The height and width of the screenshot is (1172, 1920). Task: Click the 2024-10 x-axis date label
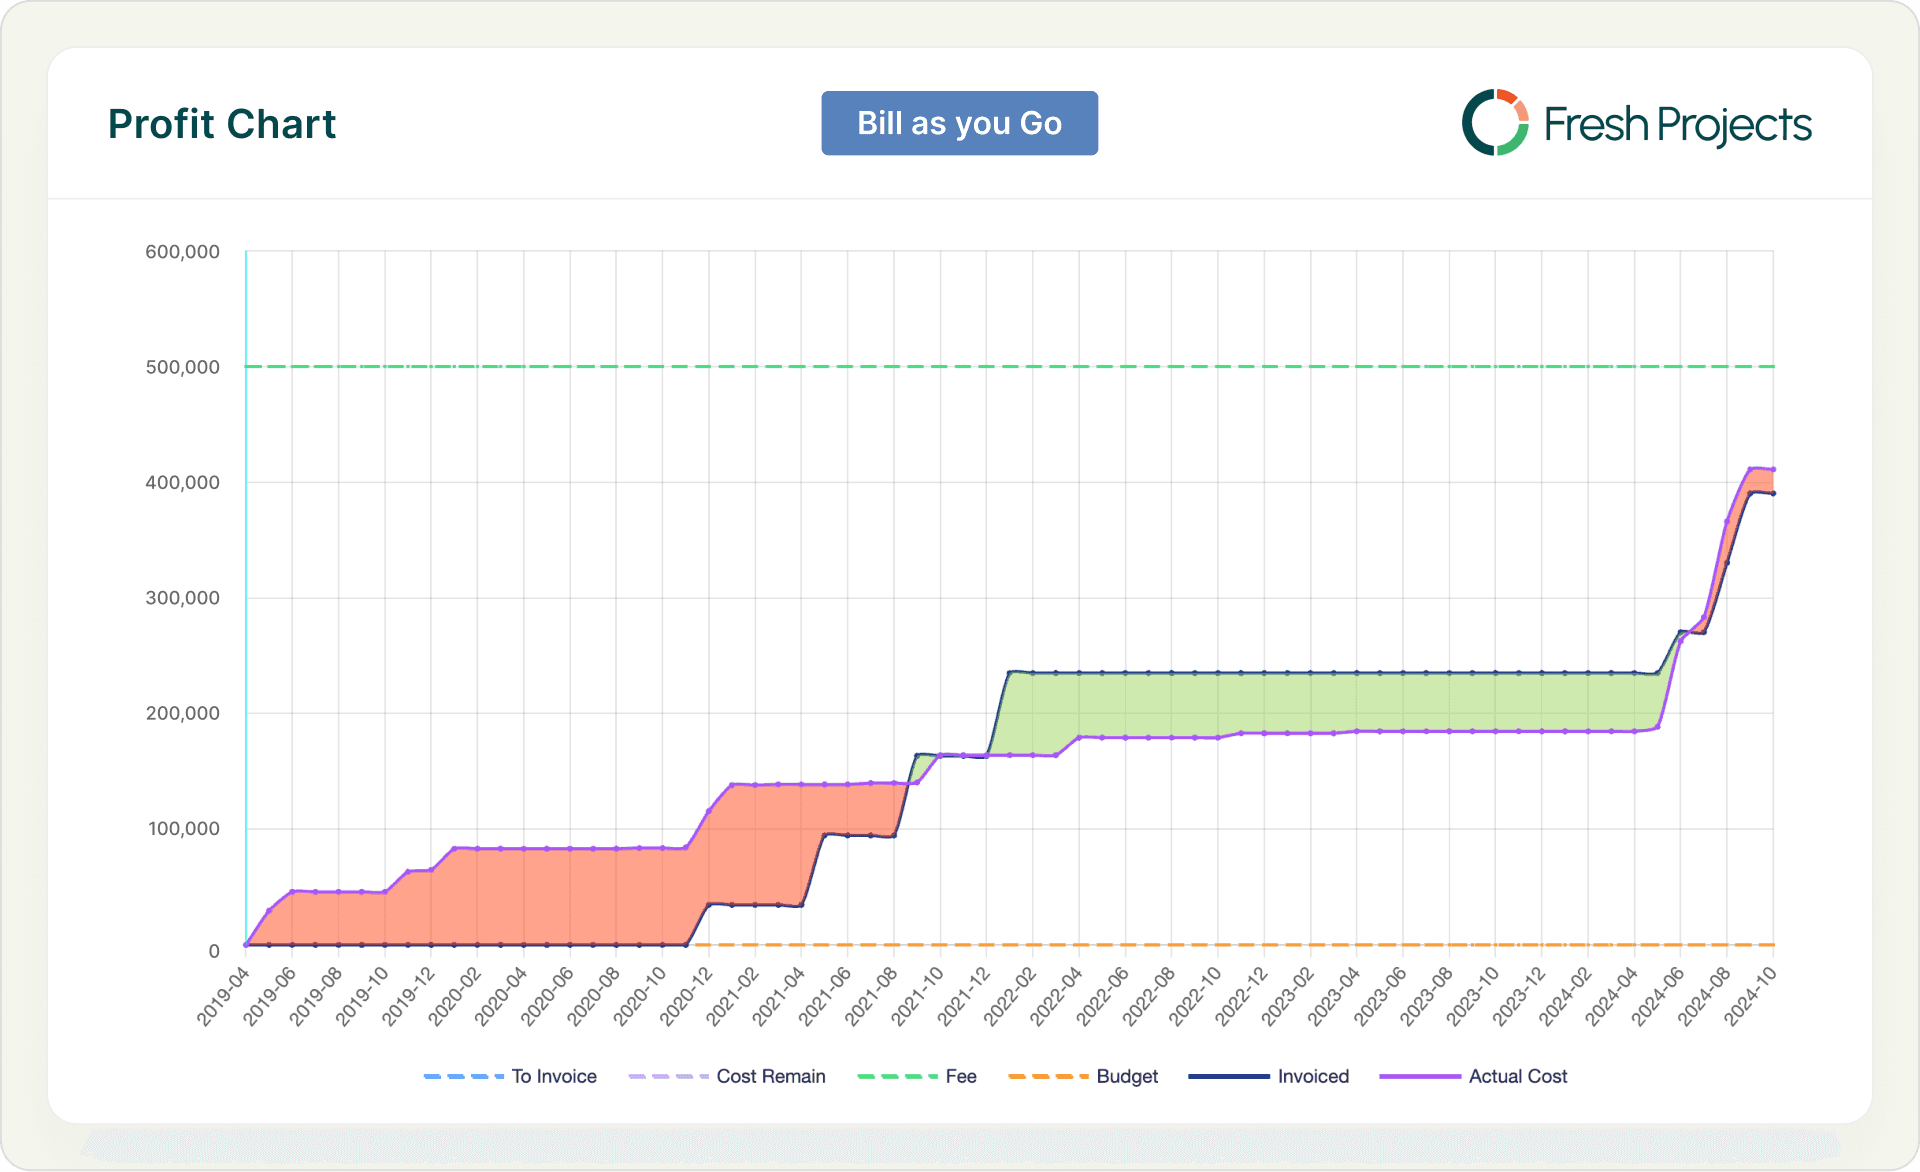click(1750, 997)
